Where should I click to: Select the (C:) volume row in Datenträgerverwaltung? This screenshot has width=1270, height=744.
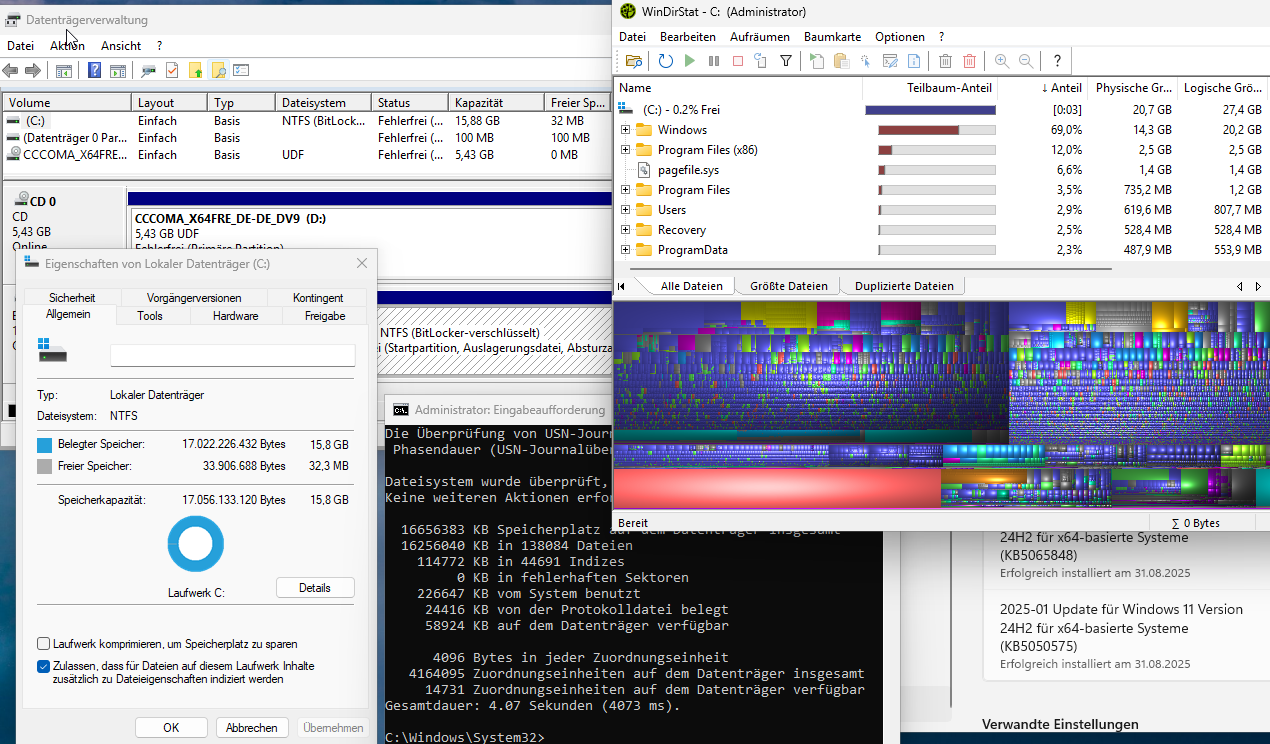(x=304, y=121)
